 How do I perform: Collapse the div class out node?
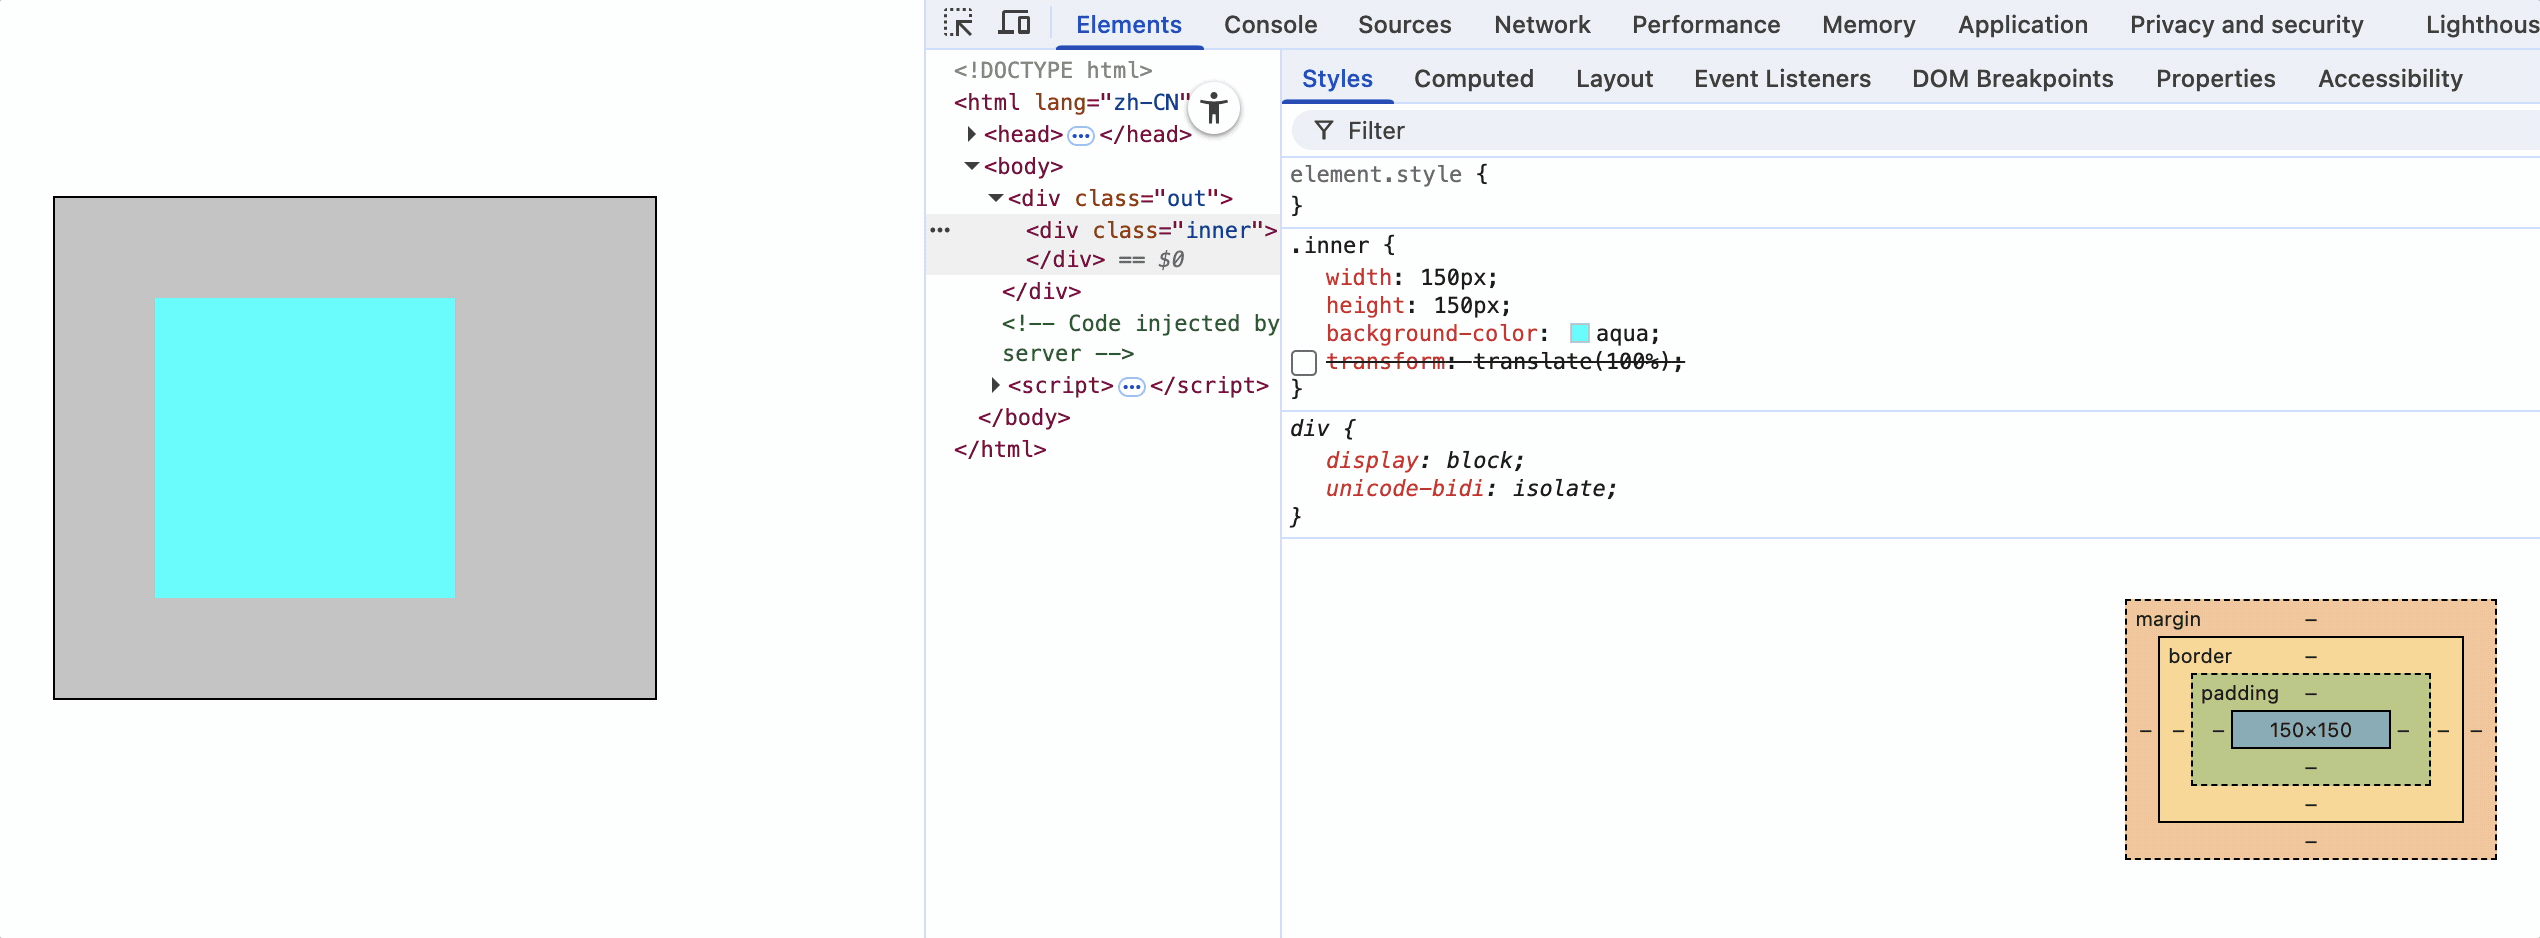click(x=996, y=198)
